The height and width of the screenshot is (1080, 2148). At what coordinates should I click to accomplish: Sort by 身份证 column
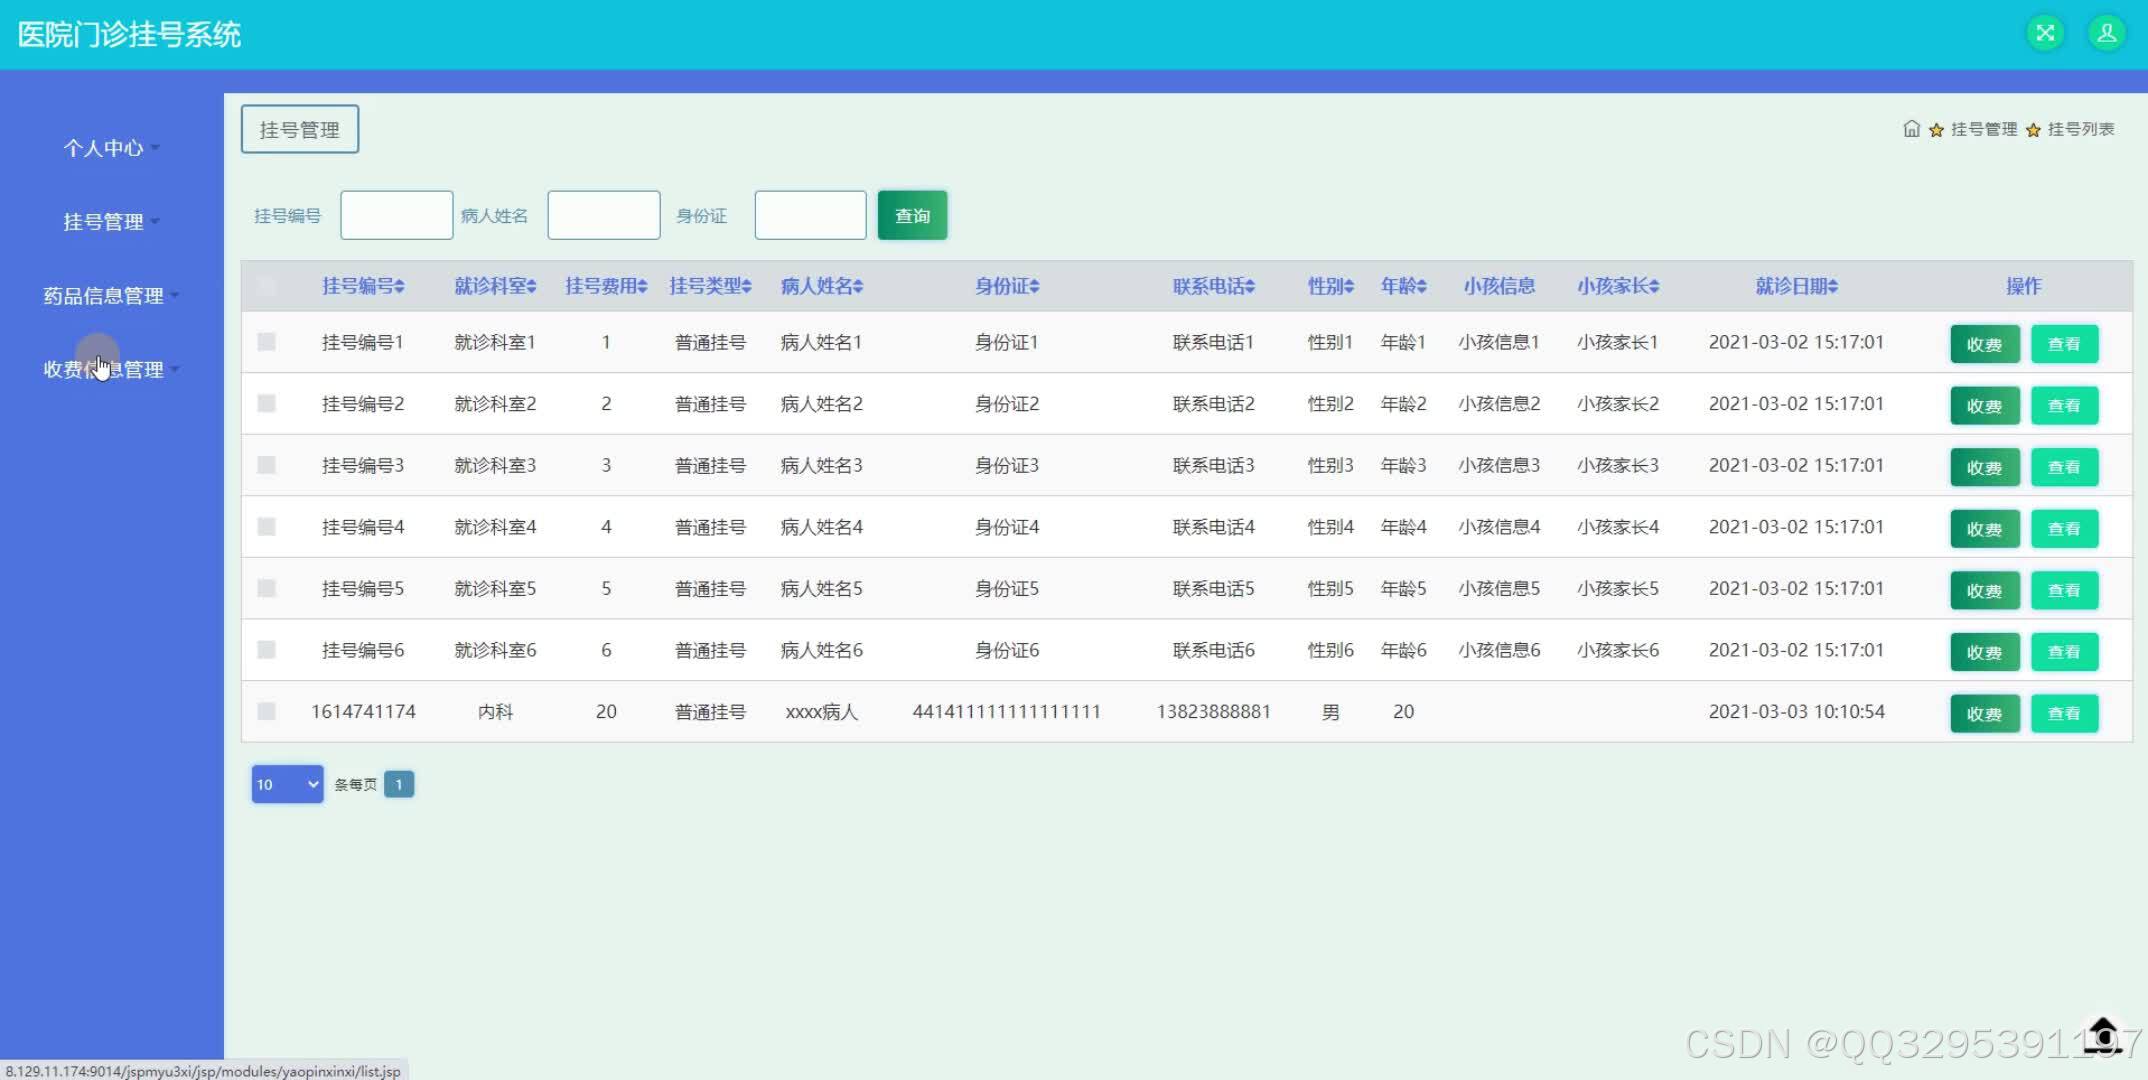1007,286
